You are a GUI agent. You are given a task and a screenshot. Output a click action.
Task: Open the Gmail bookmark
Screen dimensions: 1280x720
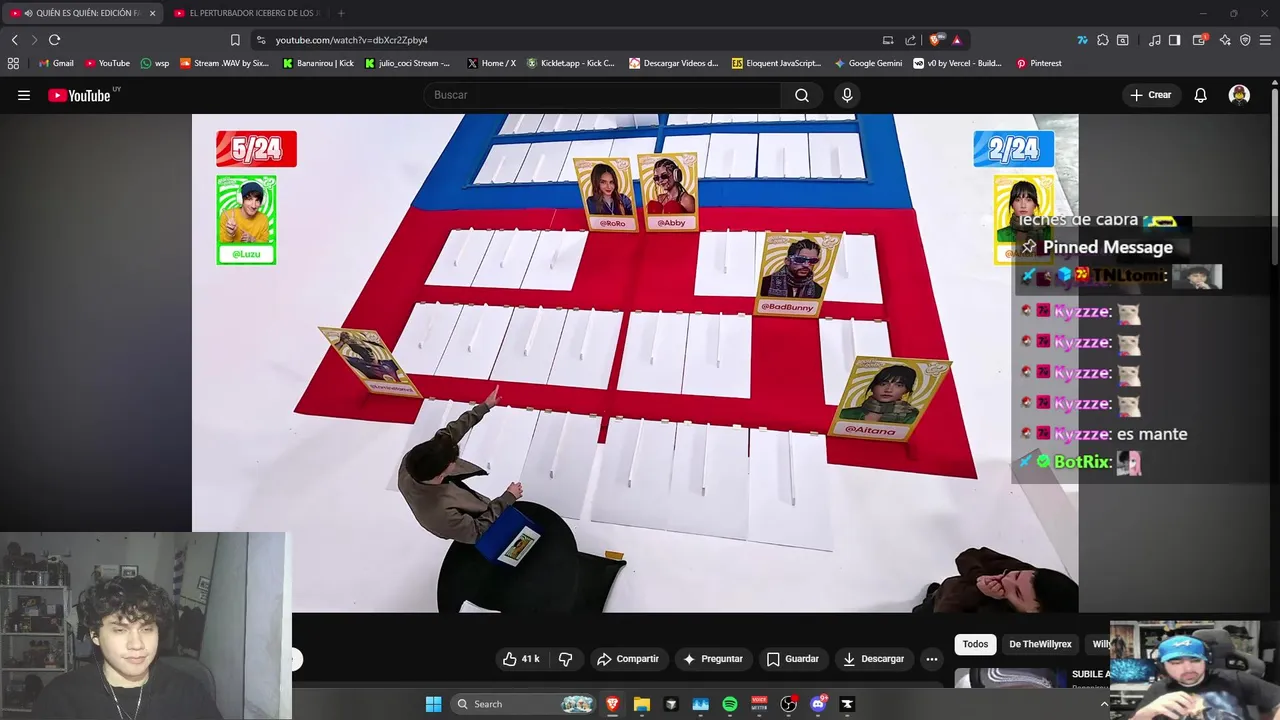56,63
